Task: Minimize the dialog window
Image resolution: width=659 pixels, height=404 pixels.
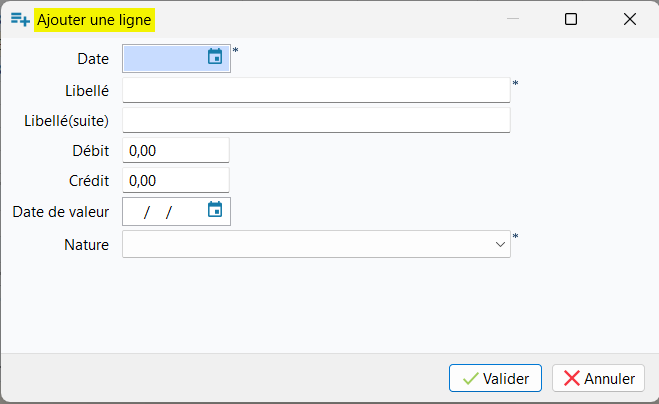Action: click(x=513, y=19)
